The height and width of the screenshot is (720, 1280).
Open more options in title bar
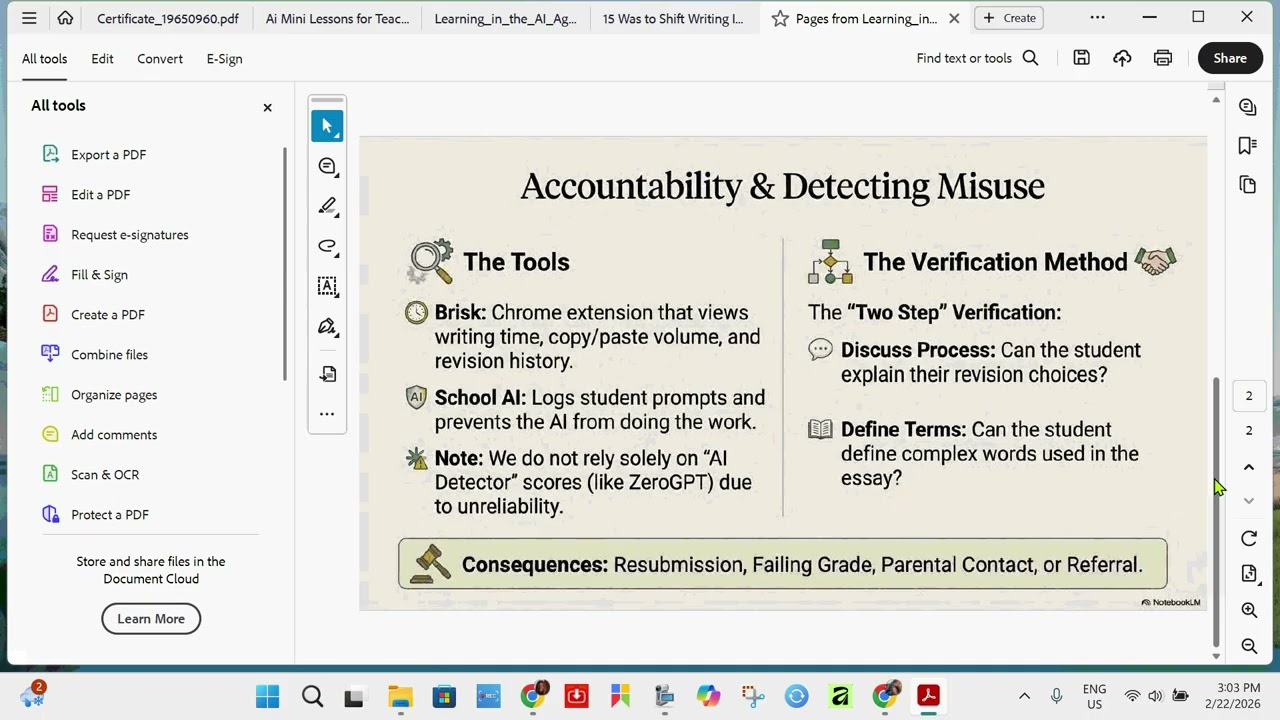[1097, 18]
